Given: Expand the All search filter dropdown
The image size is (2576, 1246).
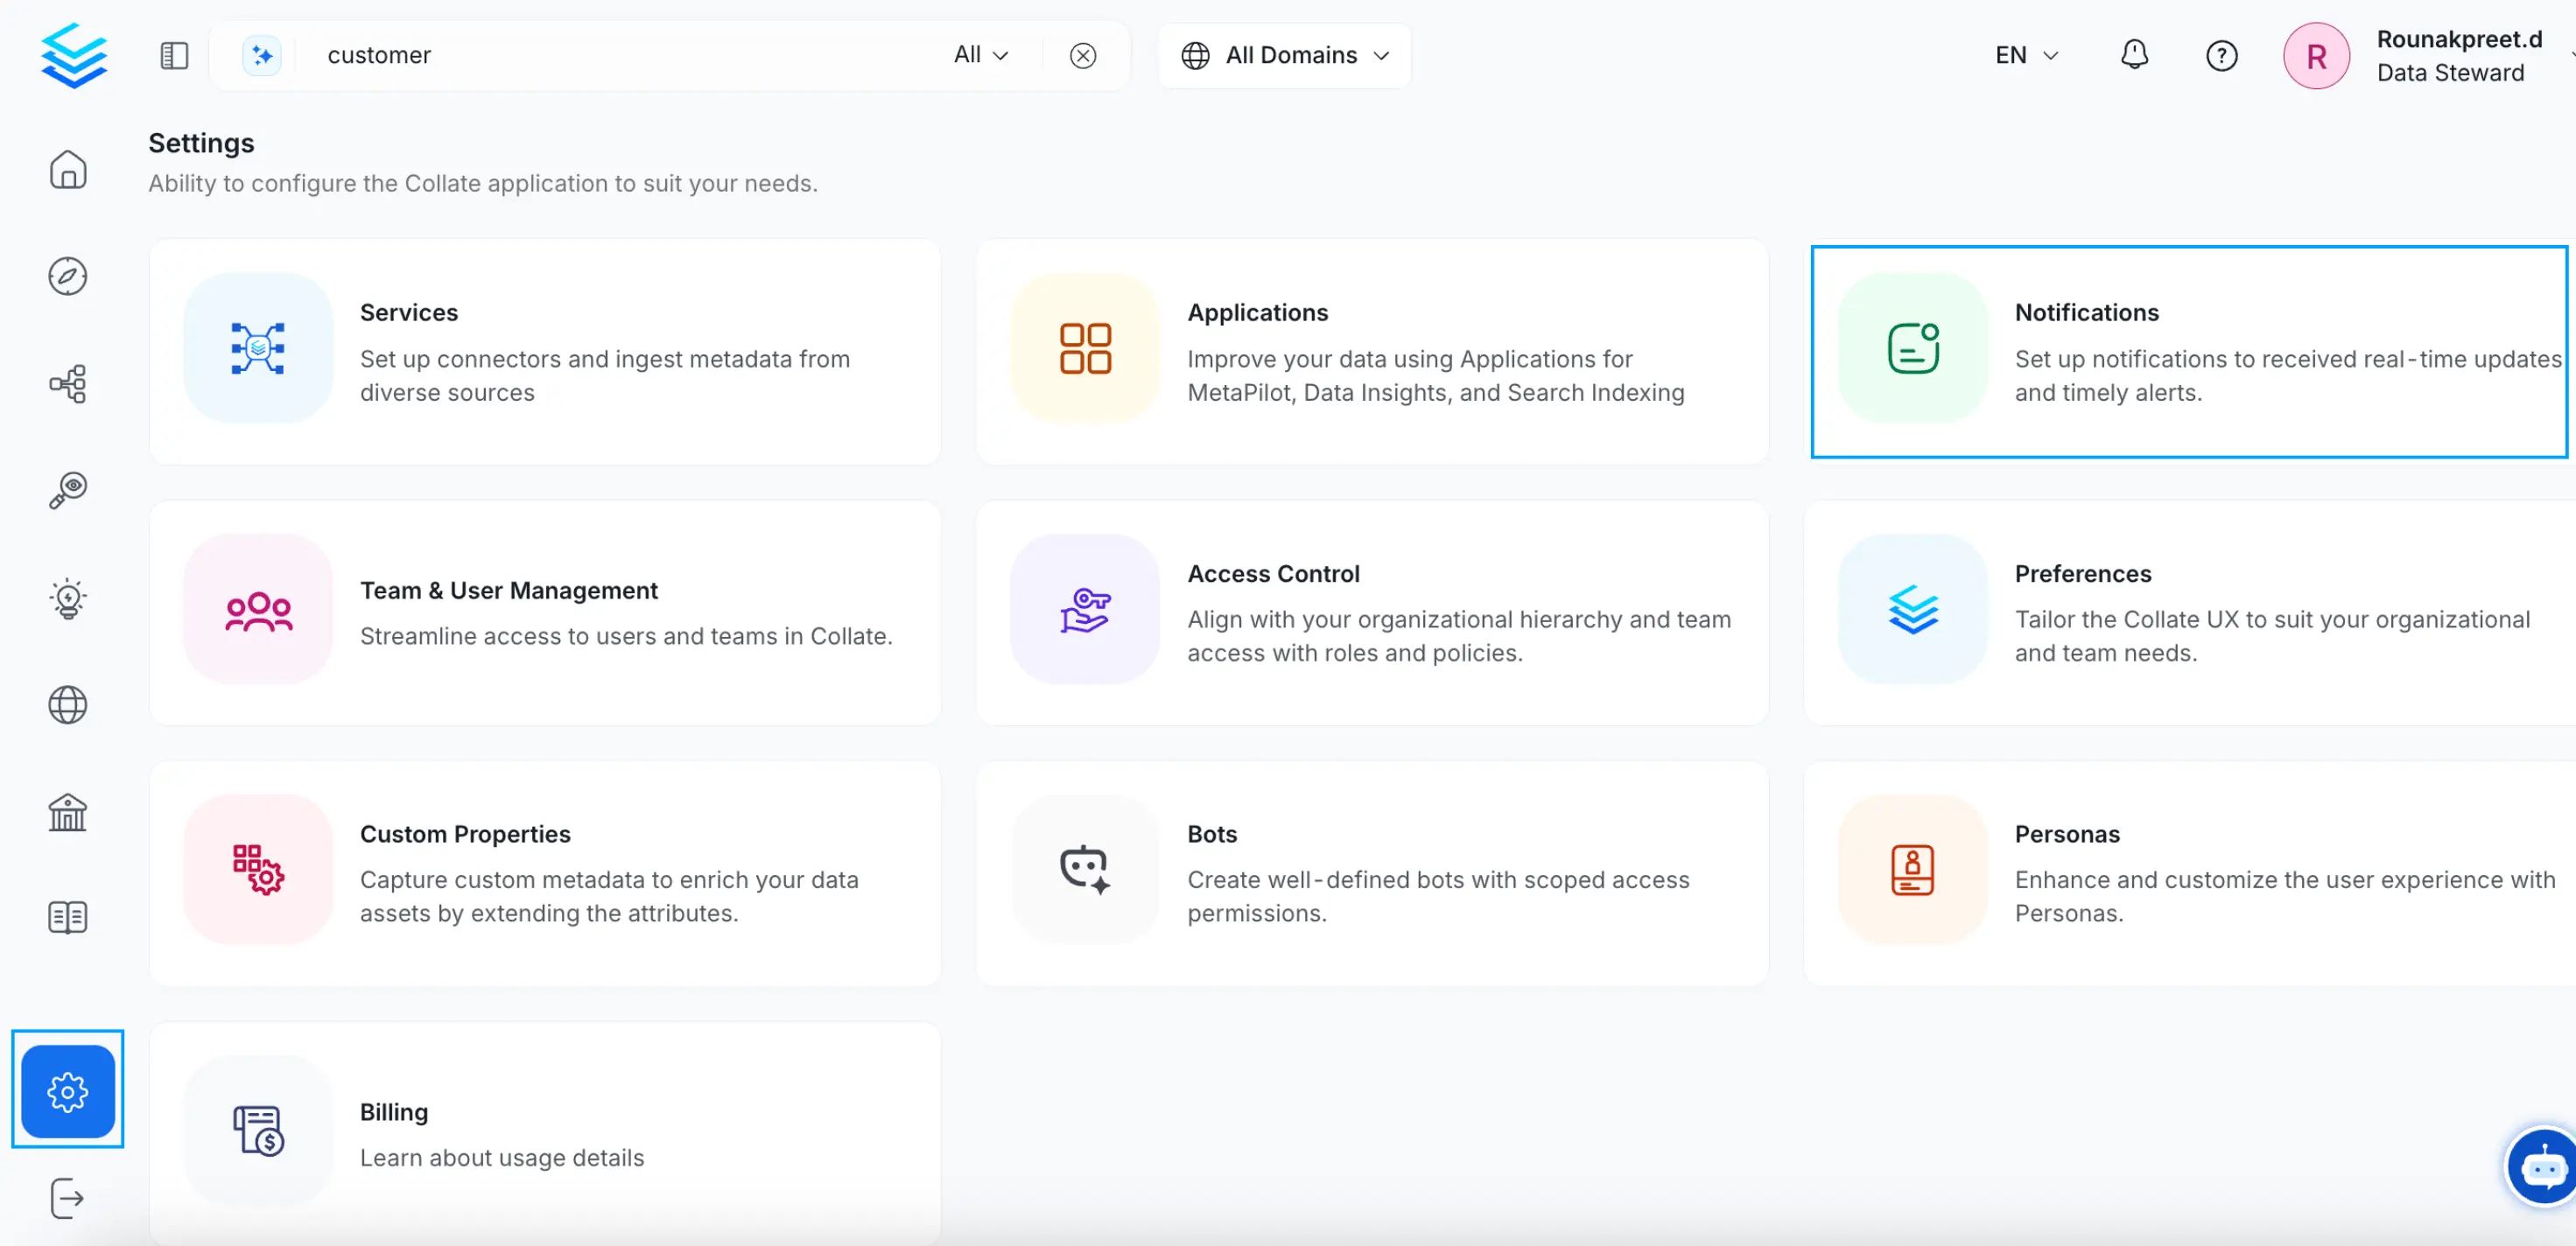Looking at the screenshot, I should click(x=980, y=55).
